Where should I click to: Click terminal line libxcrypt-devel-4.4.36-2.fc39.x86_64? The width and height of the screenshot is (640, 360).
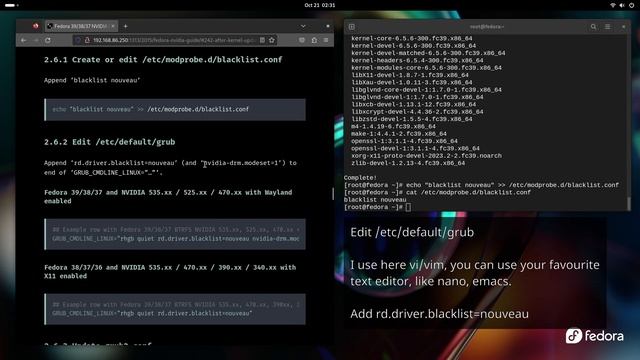[x=417, y=112]
